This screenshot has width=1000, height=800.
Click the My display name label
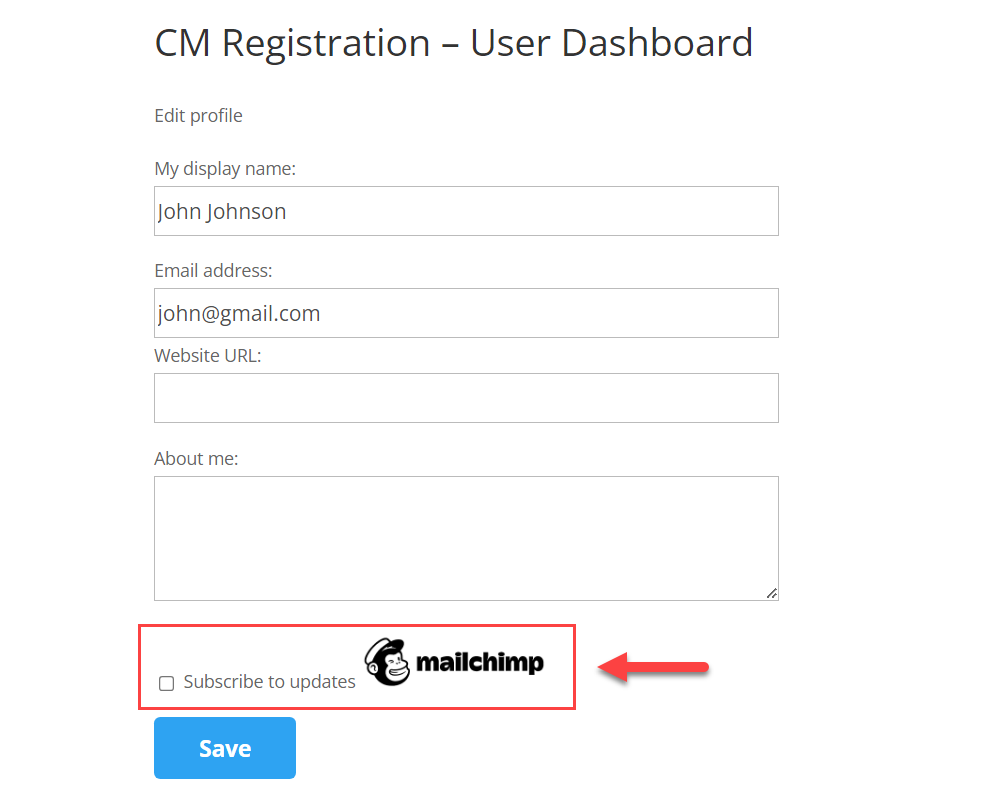[x=225, y=168]
